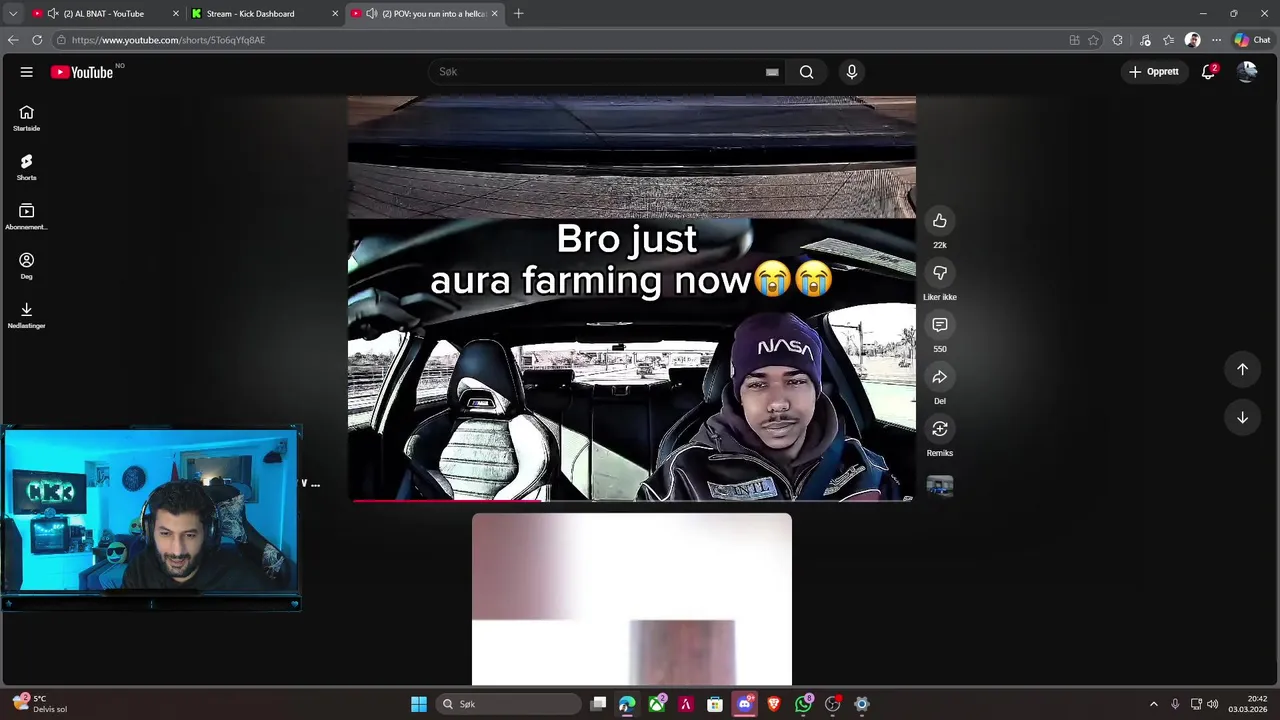Open Brave browser from the taskbar
This screenshot has height=720, width=1280.
tap(773, 704)
